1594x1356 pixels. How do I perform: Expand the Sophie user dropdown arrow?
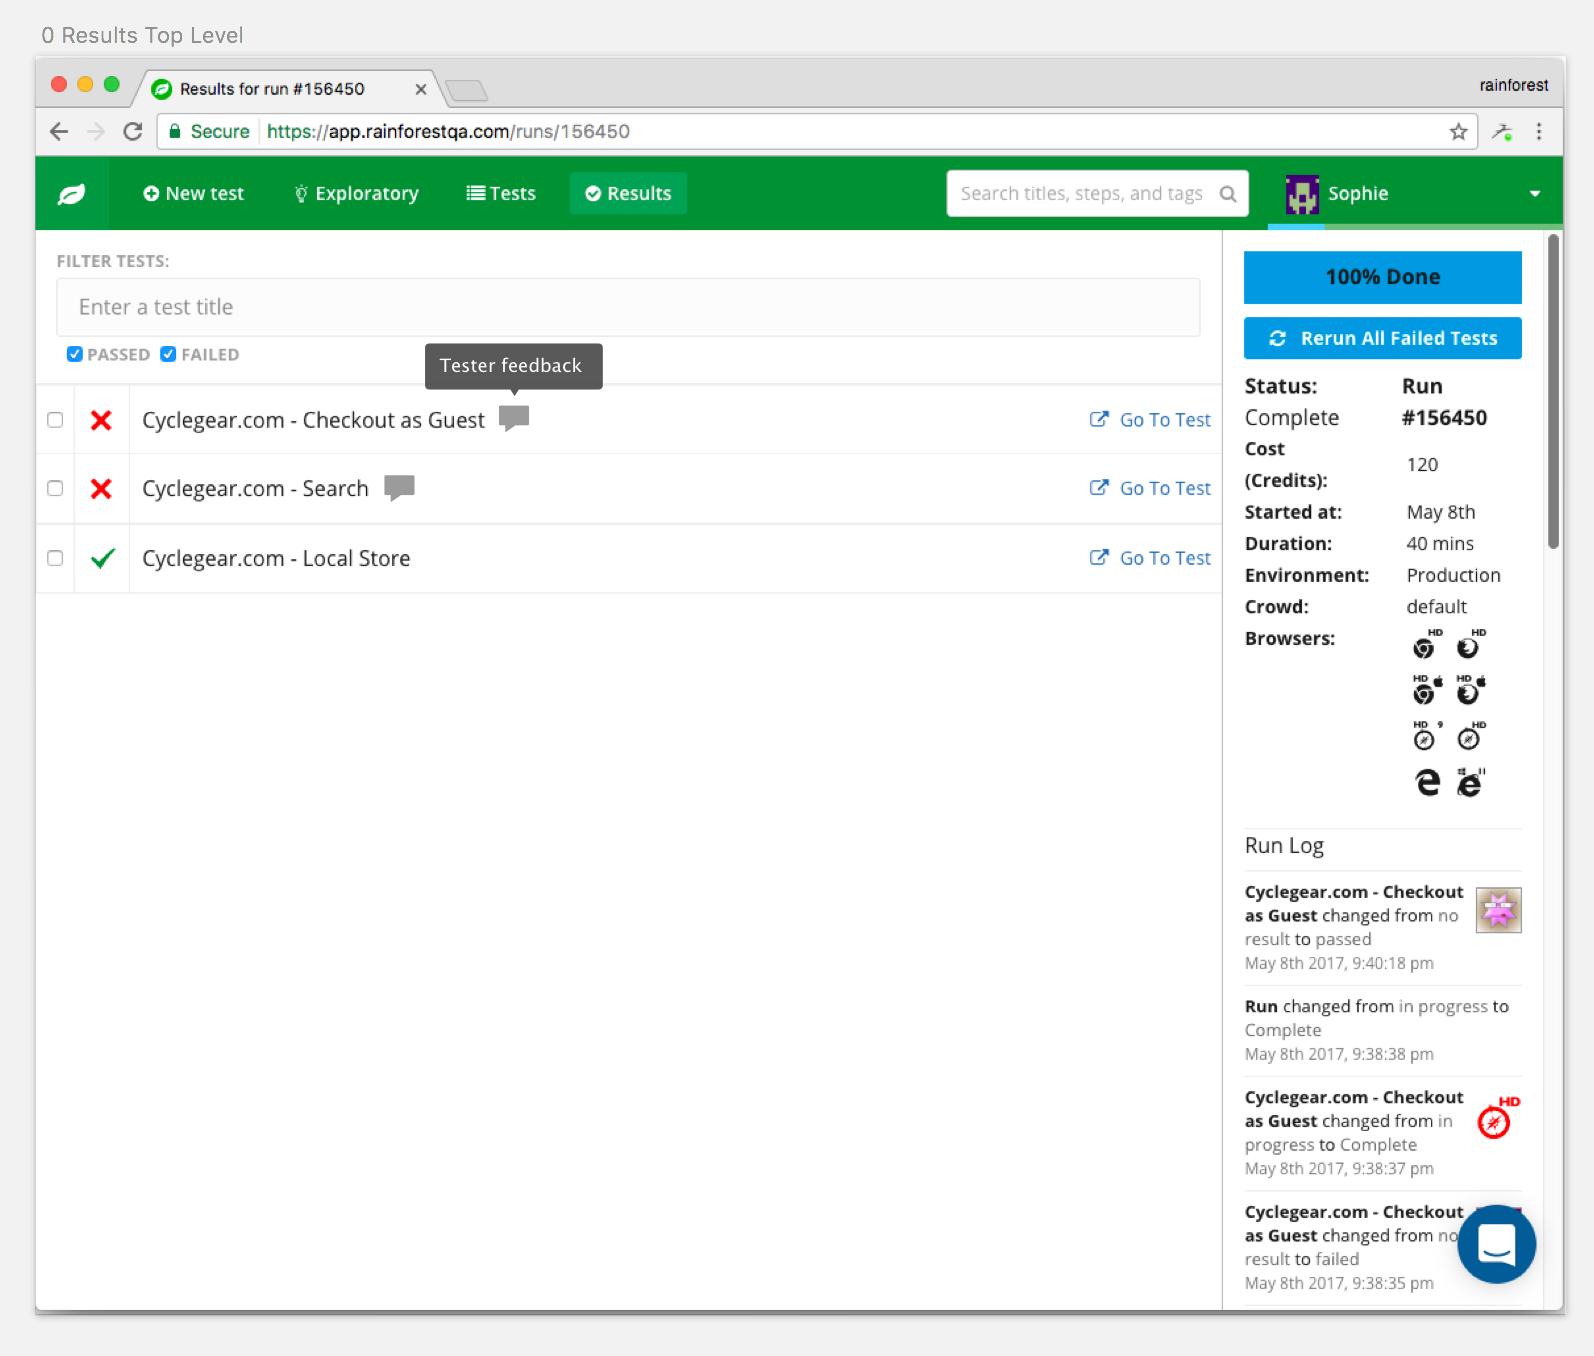(x=1534, y=194)
